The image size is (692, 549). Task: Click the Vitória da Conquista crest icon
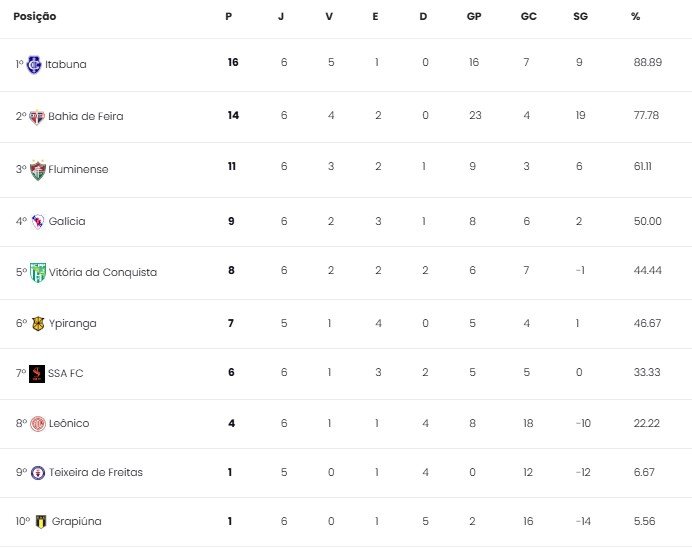tap(37, 272)
